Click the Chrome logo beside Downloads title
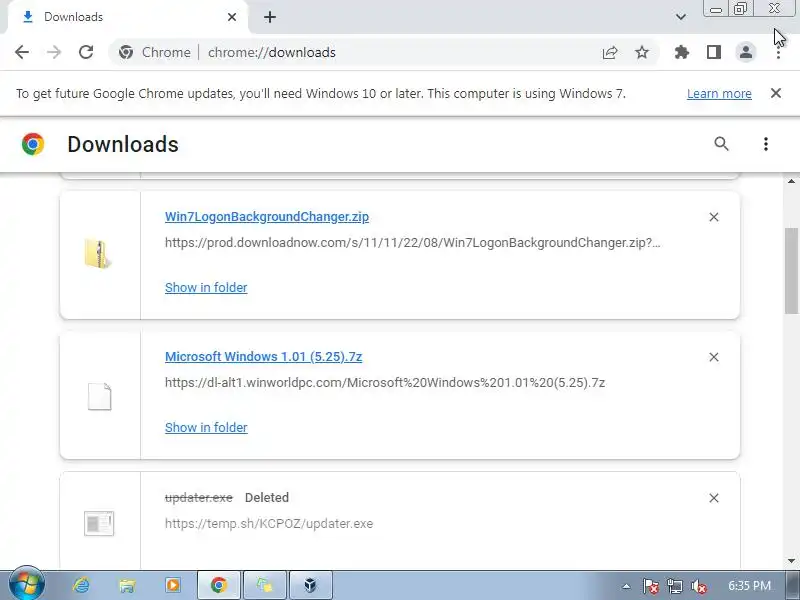 (33, 144)
